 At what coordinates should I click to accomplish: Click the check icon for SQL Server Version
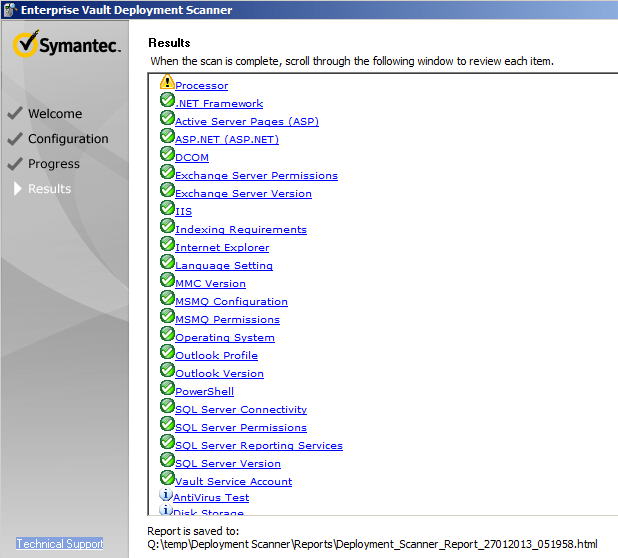point(167,460)
